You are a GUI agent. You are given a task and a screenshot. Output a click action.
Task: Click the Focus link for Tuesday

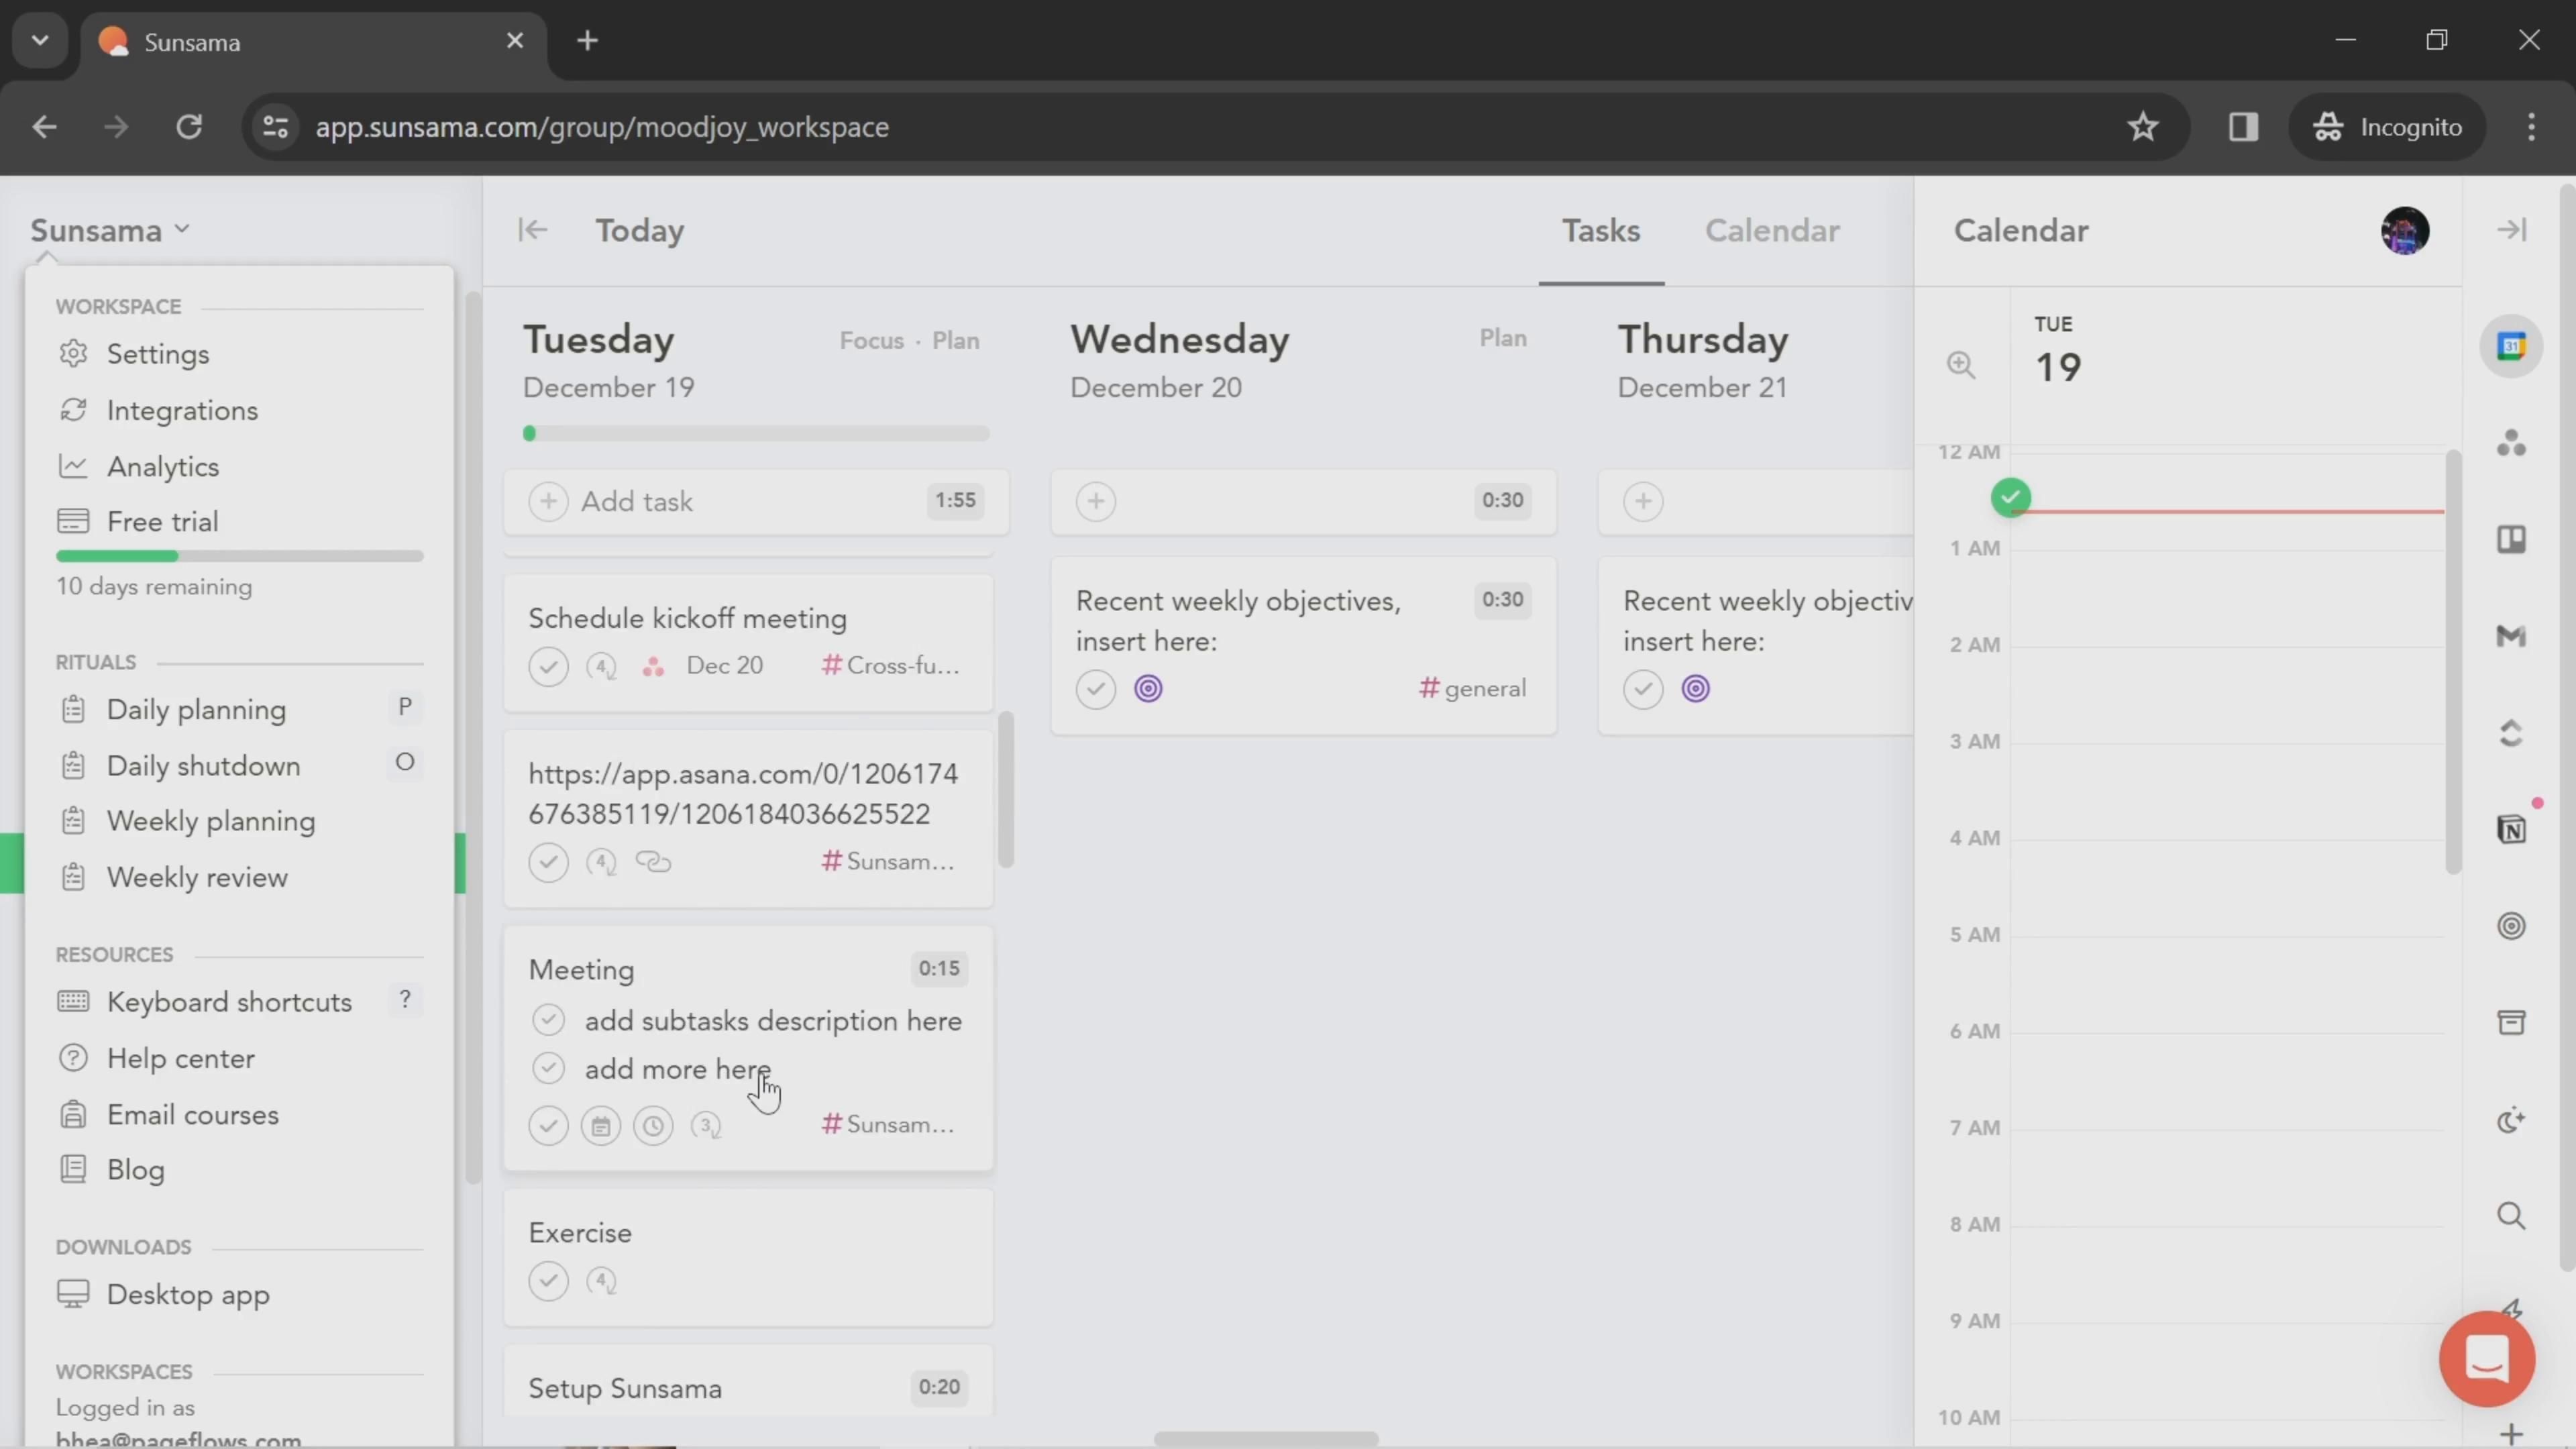tap(870, 341)
